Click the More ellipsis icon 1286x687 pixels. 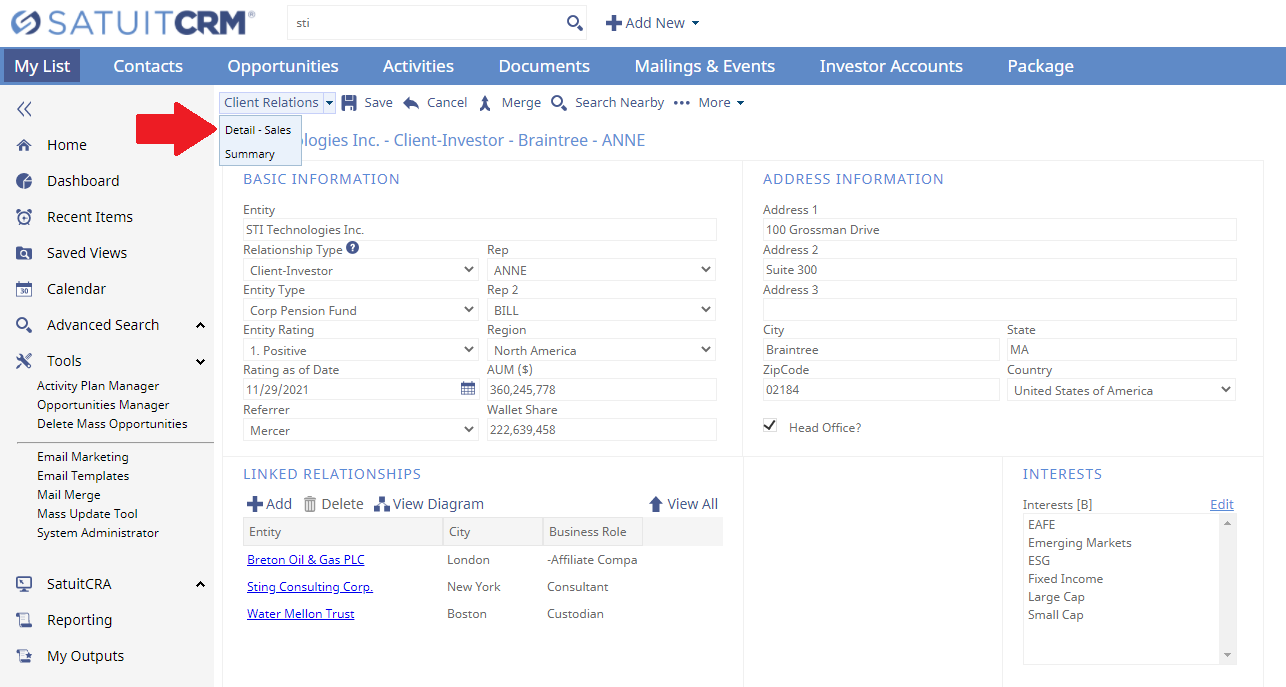click(x=682, y=102)
